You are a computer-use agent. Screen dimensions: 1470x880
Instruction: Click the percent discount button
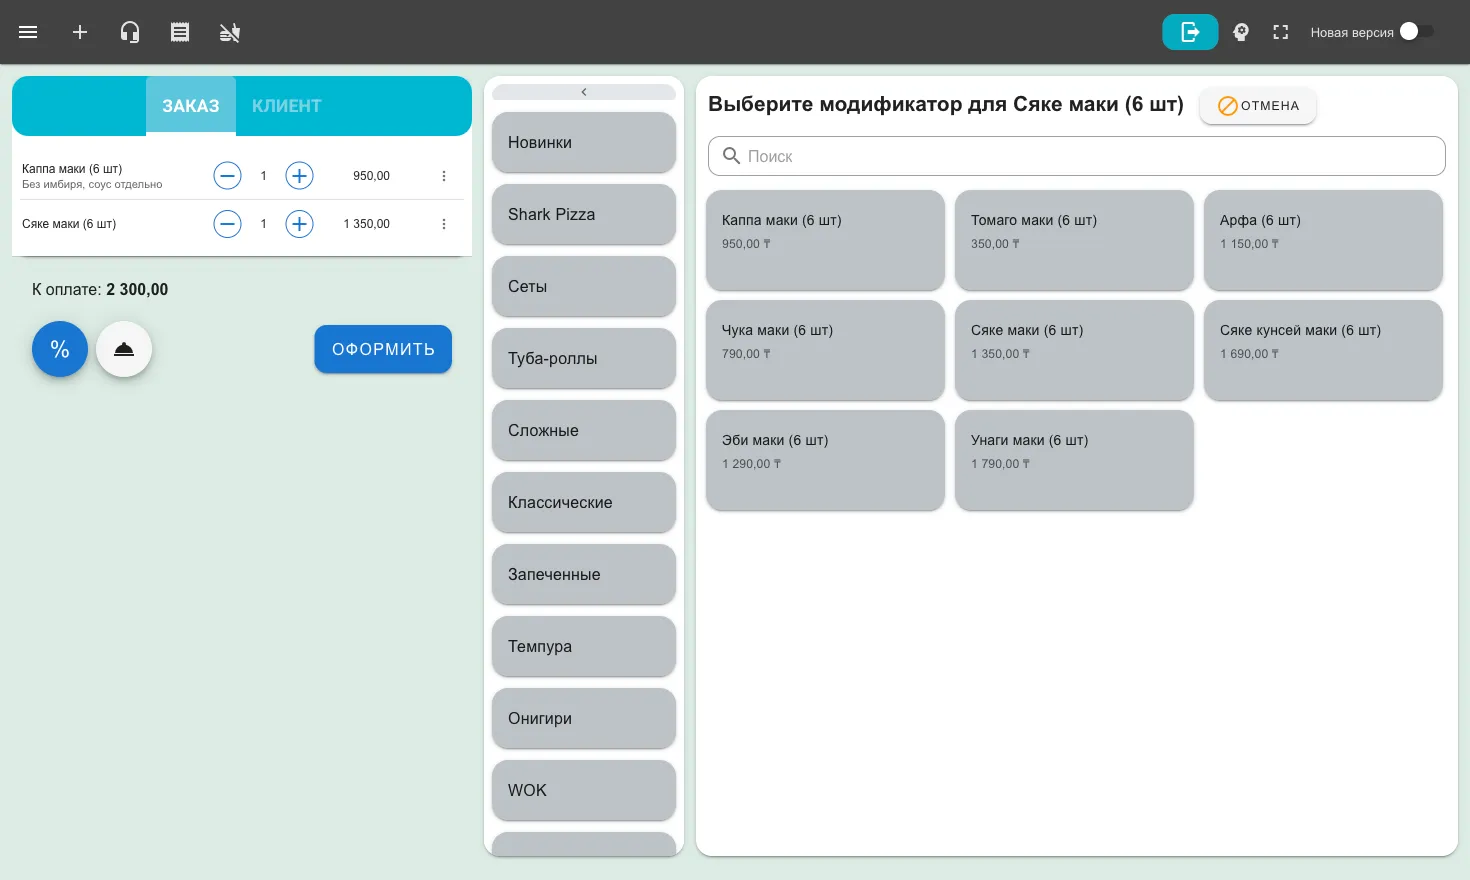point(60,349)
